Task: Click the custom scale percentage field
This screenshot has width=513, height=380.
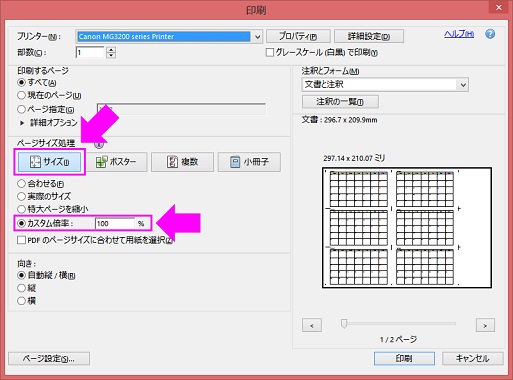Action: click(x=115, y=223)
